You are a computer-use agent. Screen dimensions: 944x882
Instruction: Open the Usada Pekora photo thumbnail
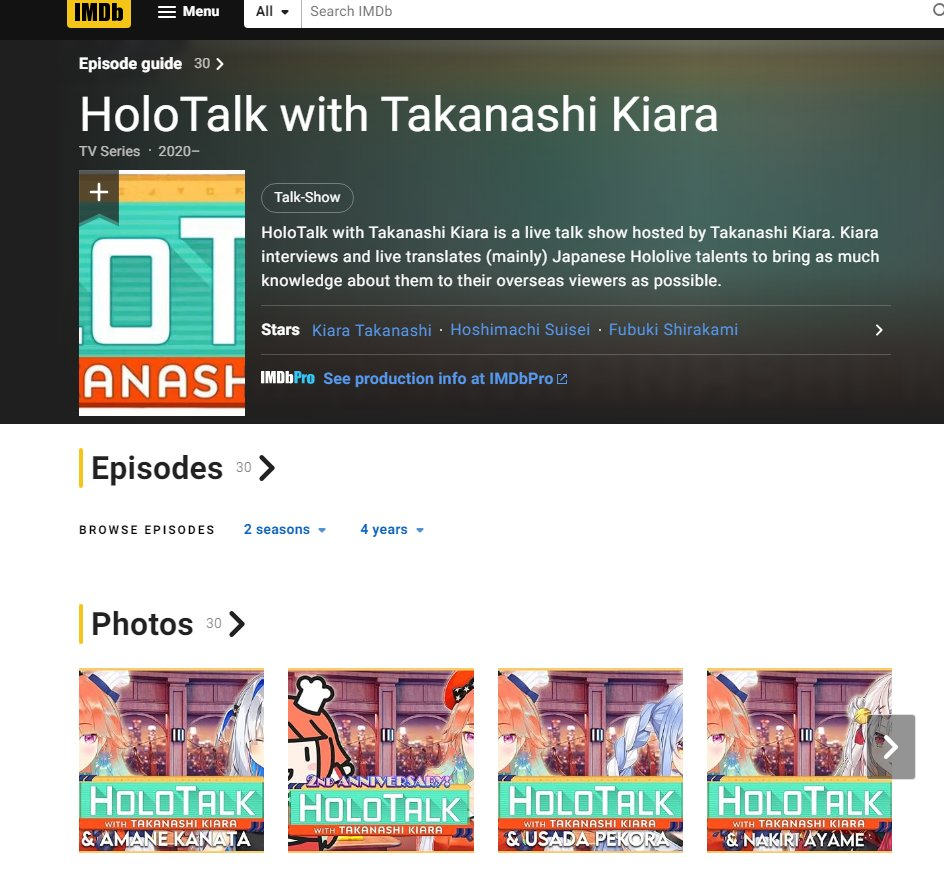click(x=591, y=760)
